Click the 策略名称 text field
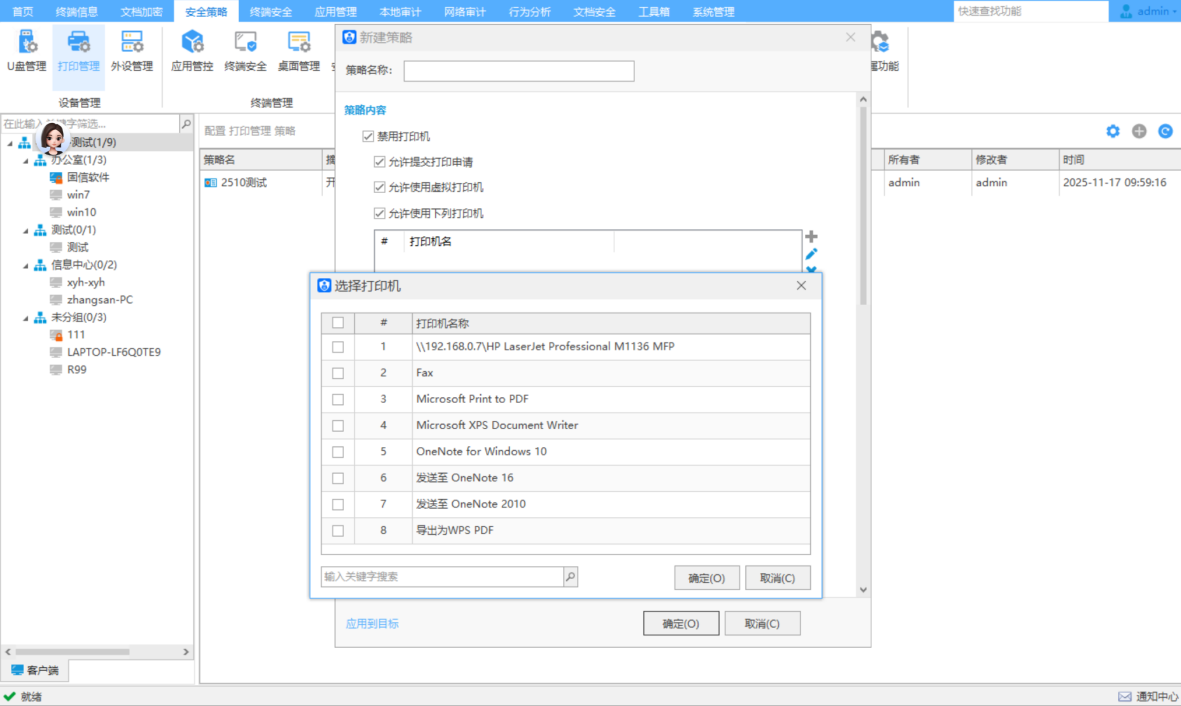The width and height of the screenshot is (1181, 706). [x=518, y=71]
